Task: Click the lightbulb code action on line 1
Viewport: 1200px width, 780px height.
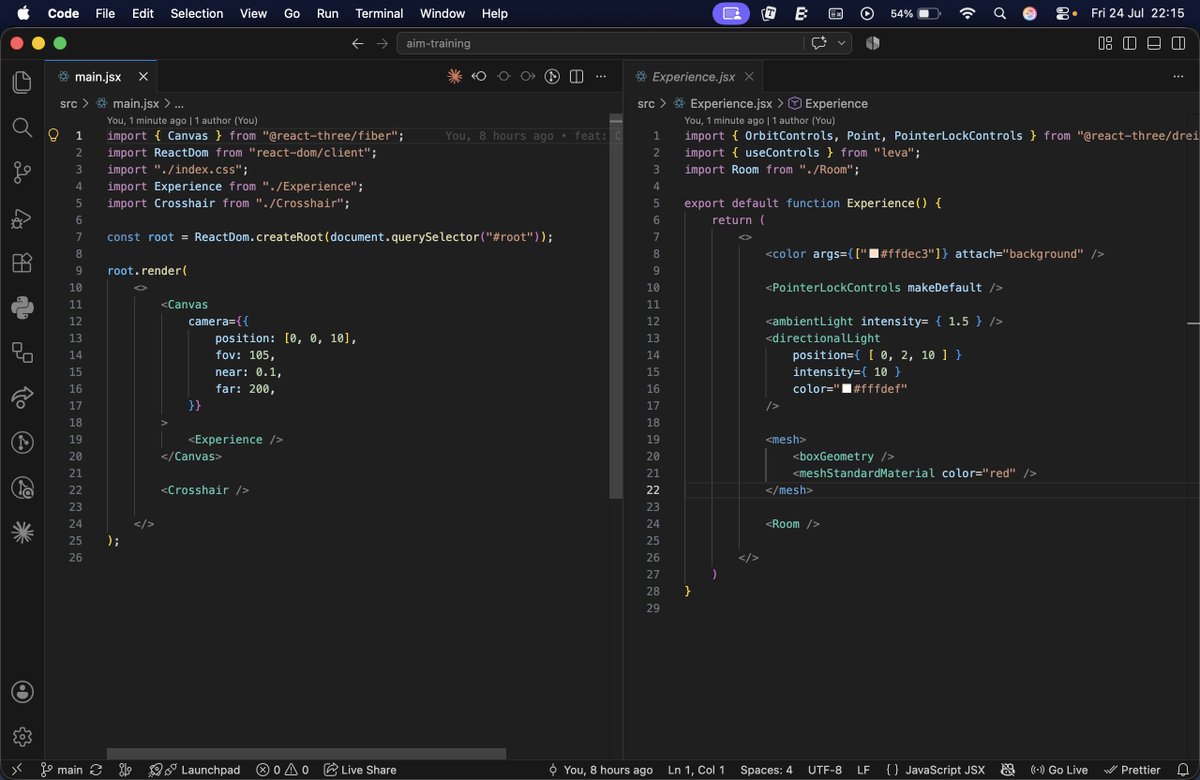Action: click(54, 135)
